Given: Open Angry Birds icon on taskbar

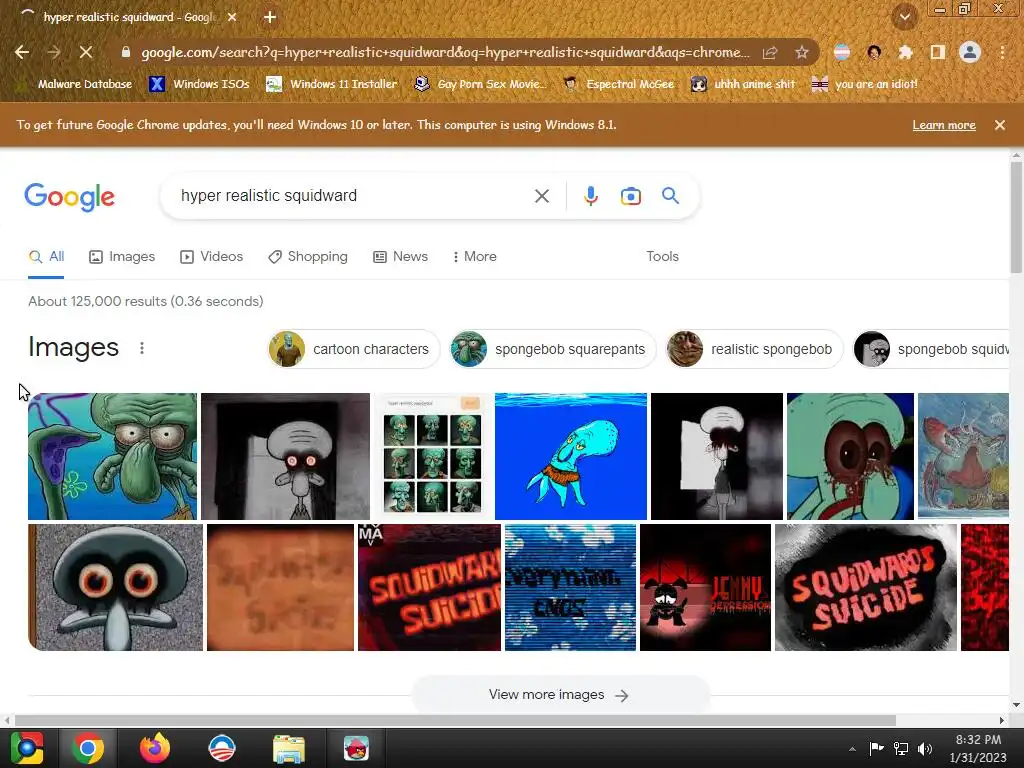Looking at the screenshot, I should click(357, 748).
